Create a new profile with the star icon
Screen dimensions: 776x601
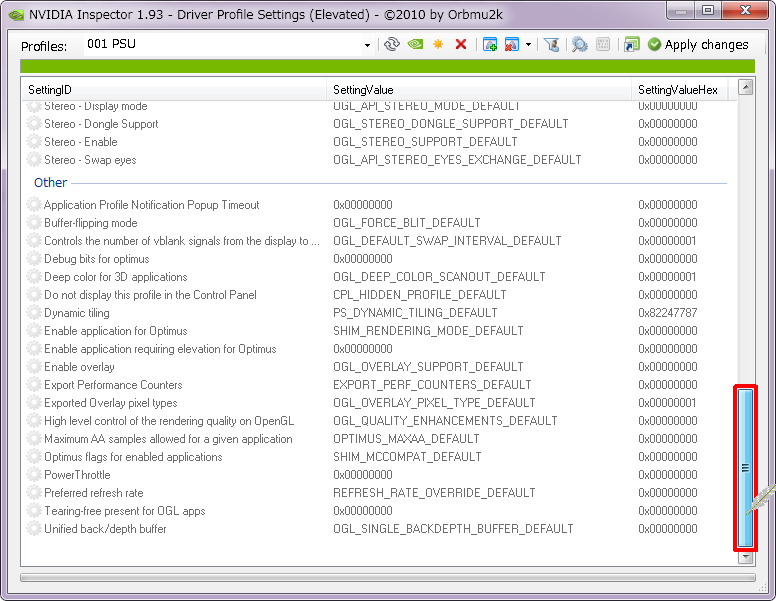point(438,45)
